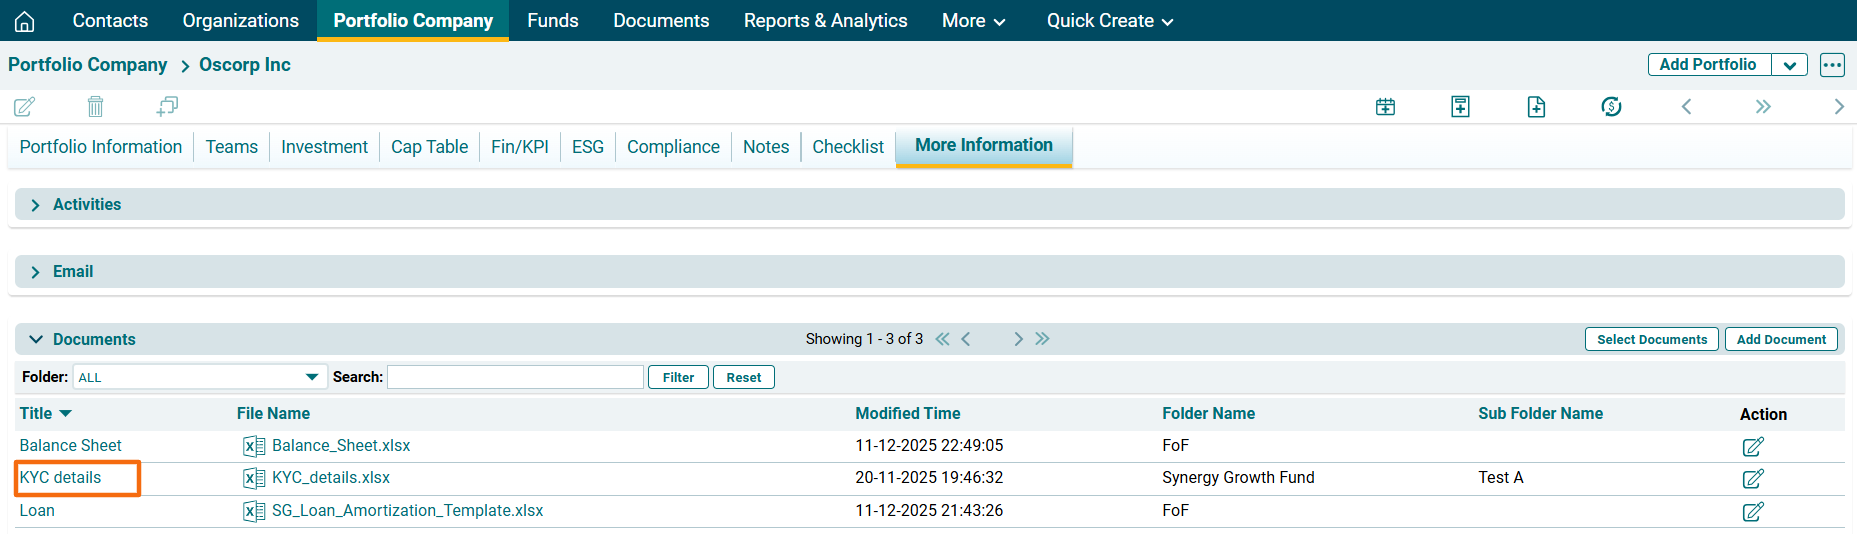Click the edit icon for the Loan document

[x=1752, y=512]
